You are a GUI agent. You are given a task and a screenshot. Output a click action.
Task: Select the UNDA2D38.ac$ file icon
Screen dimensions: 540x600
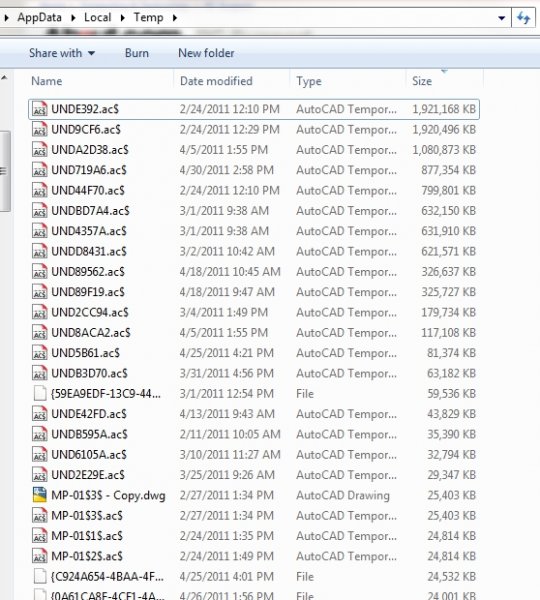click(x=39, y=150)
